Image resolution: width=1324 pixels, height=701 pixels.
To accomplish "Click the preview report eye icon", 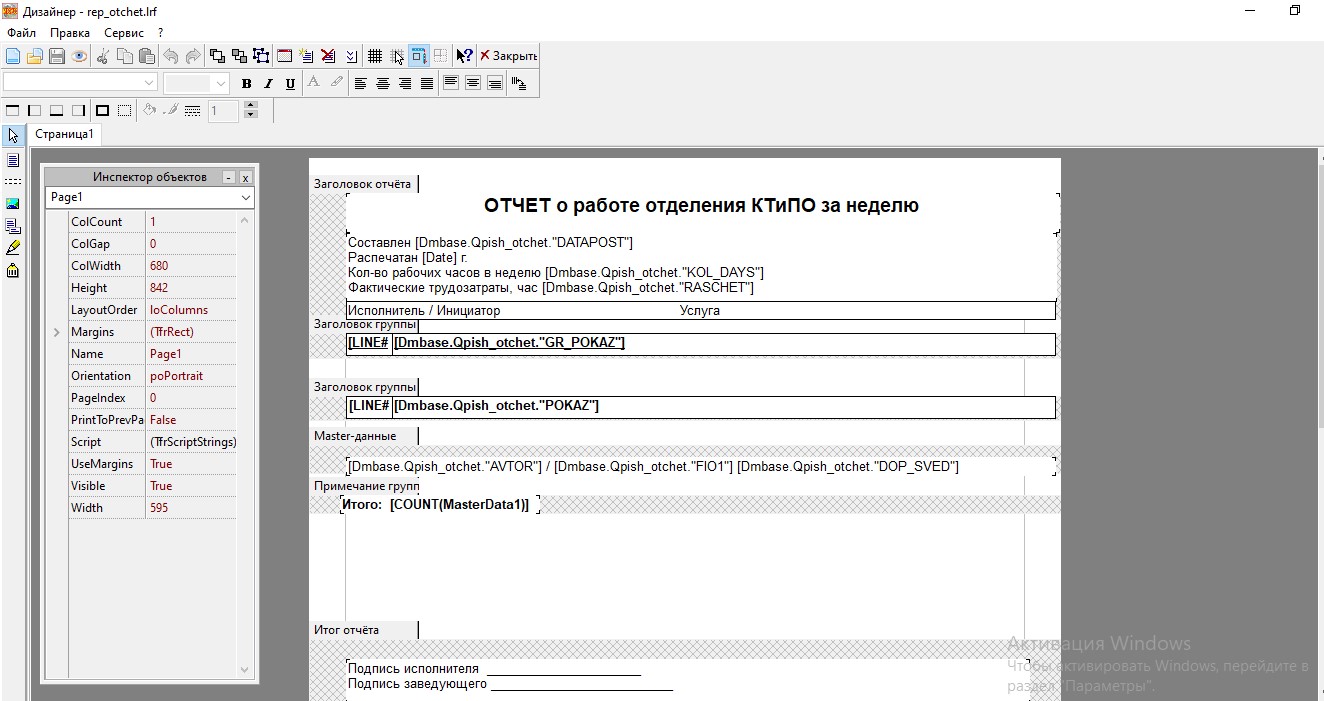I will tap(79, 56).
